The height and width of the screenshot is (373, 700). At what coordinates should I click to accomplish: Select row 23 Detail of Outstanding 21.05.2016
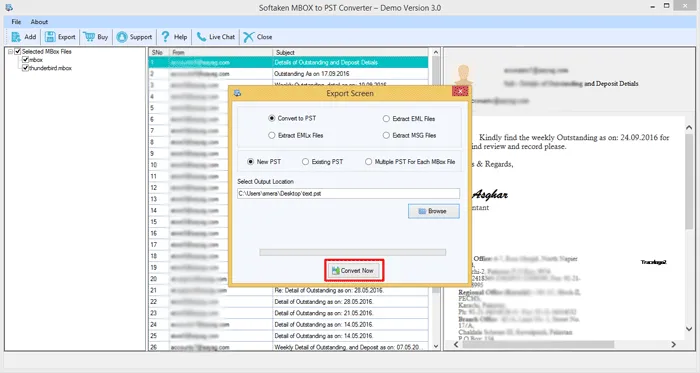[288, 313]
